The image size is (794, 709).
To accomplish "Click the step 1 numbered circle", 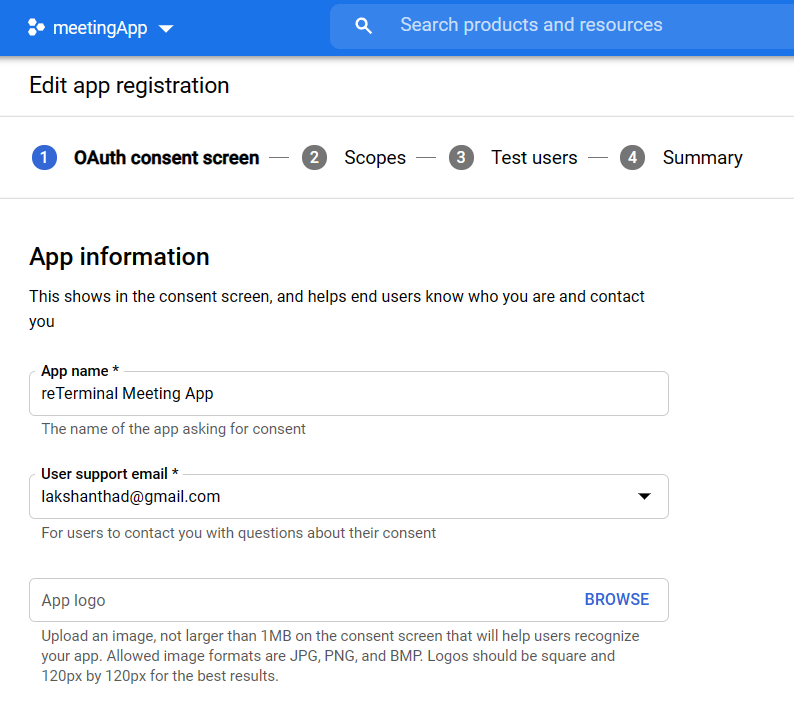I will tap(44, 158).
